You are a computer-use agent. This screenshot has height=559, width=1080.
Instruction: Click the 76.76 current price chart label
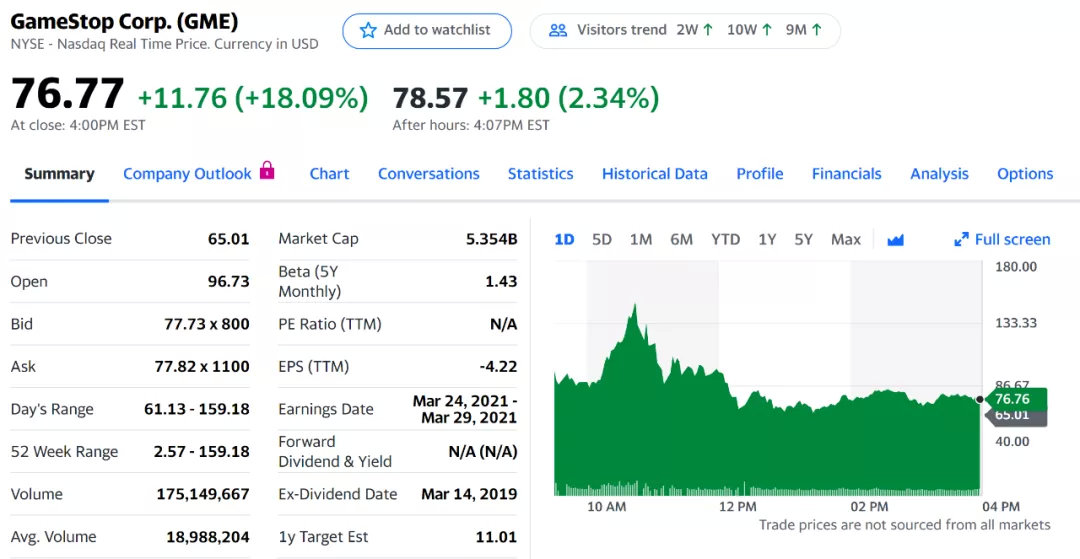pos(1015,399)
